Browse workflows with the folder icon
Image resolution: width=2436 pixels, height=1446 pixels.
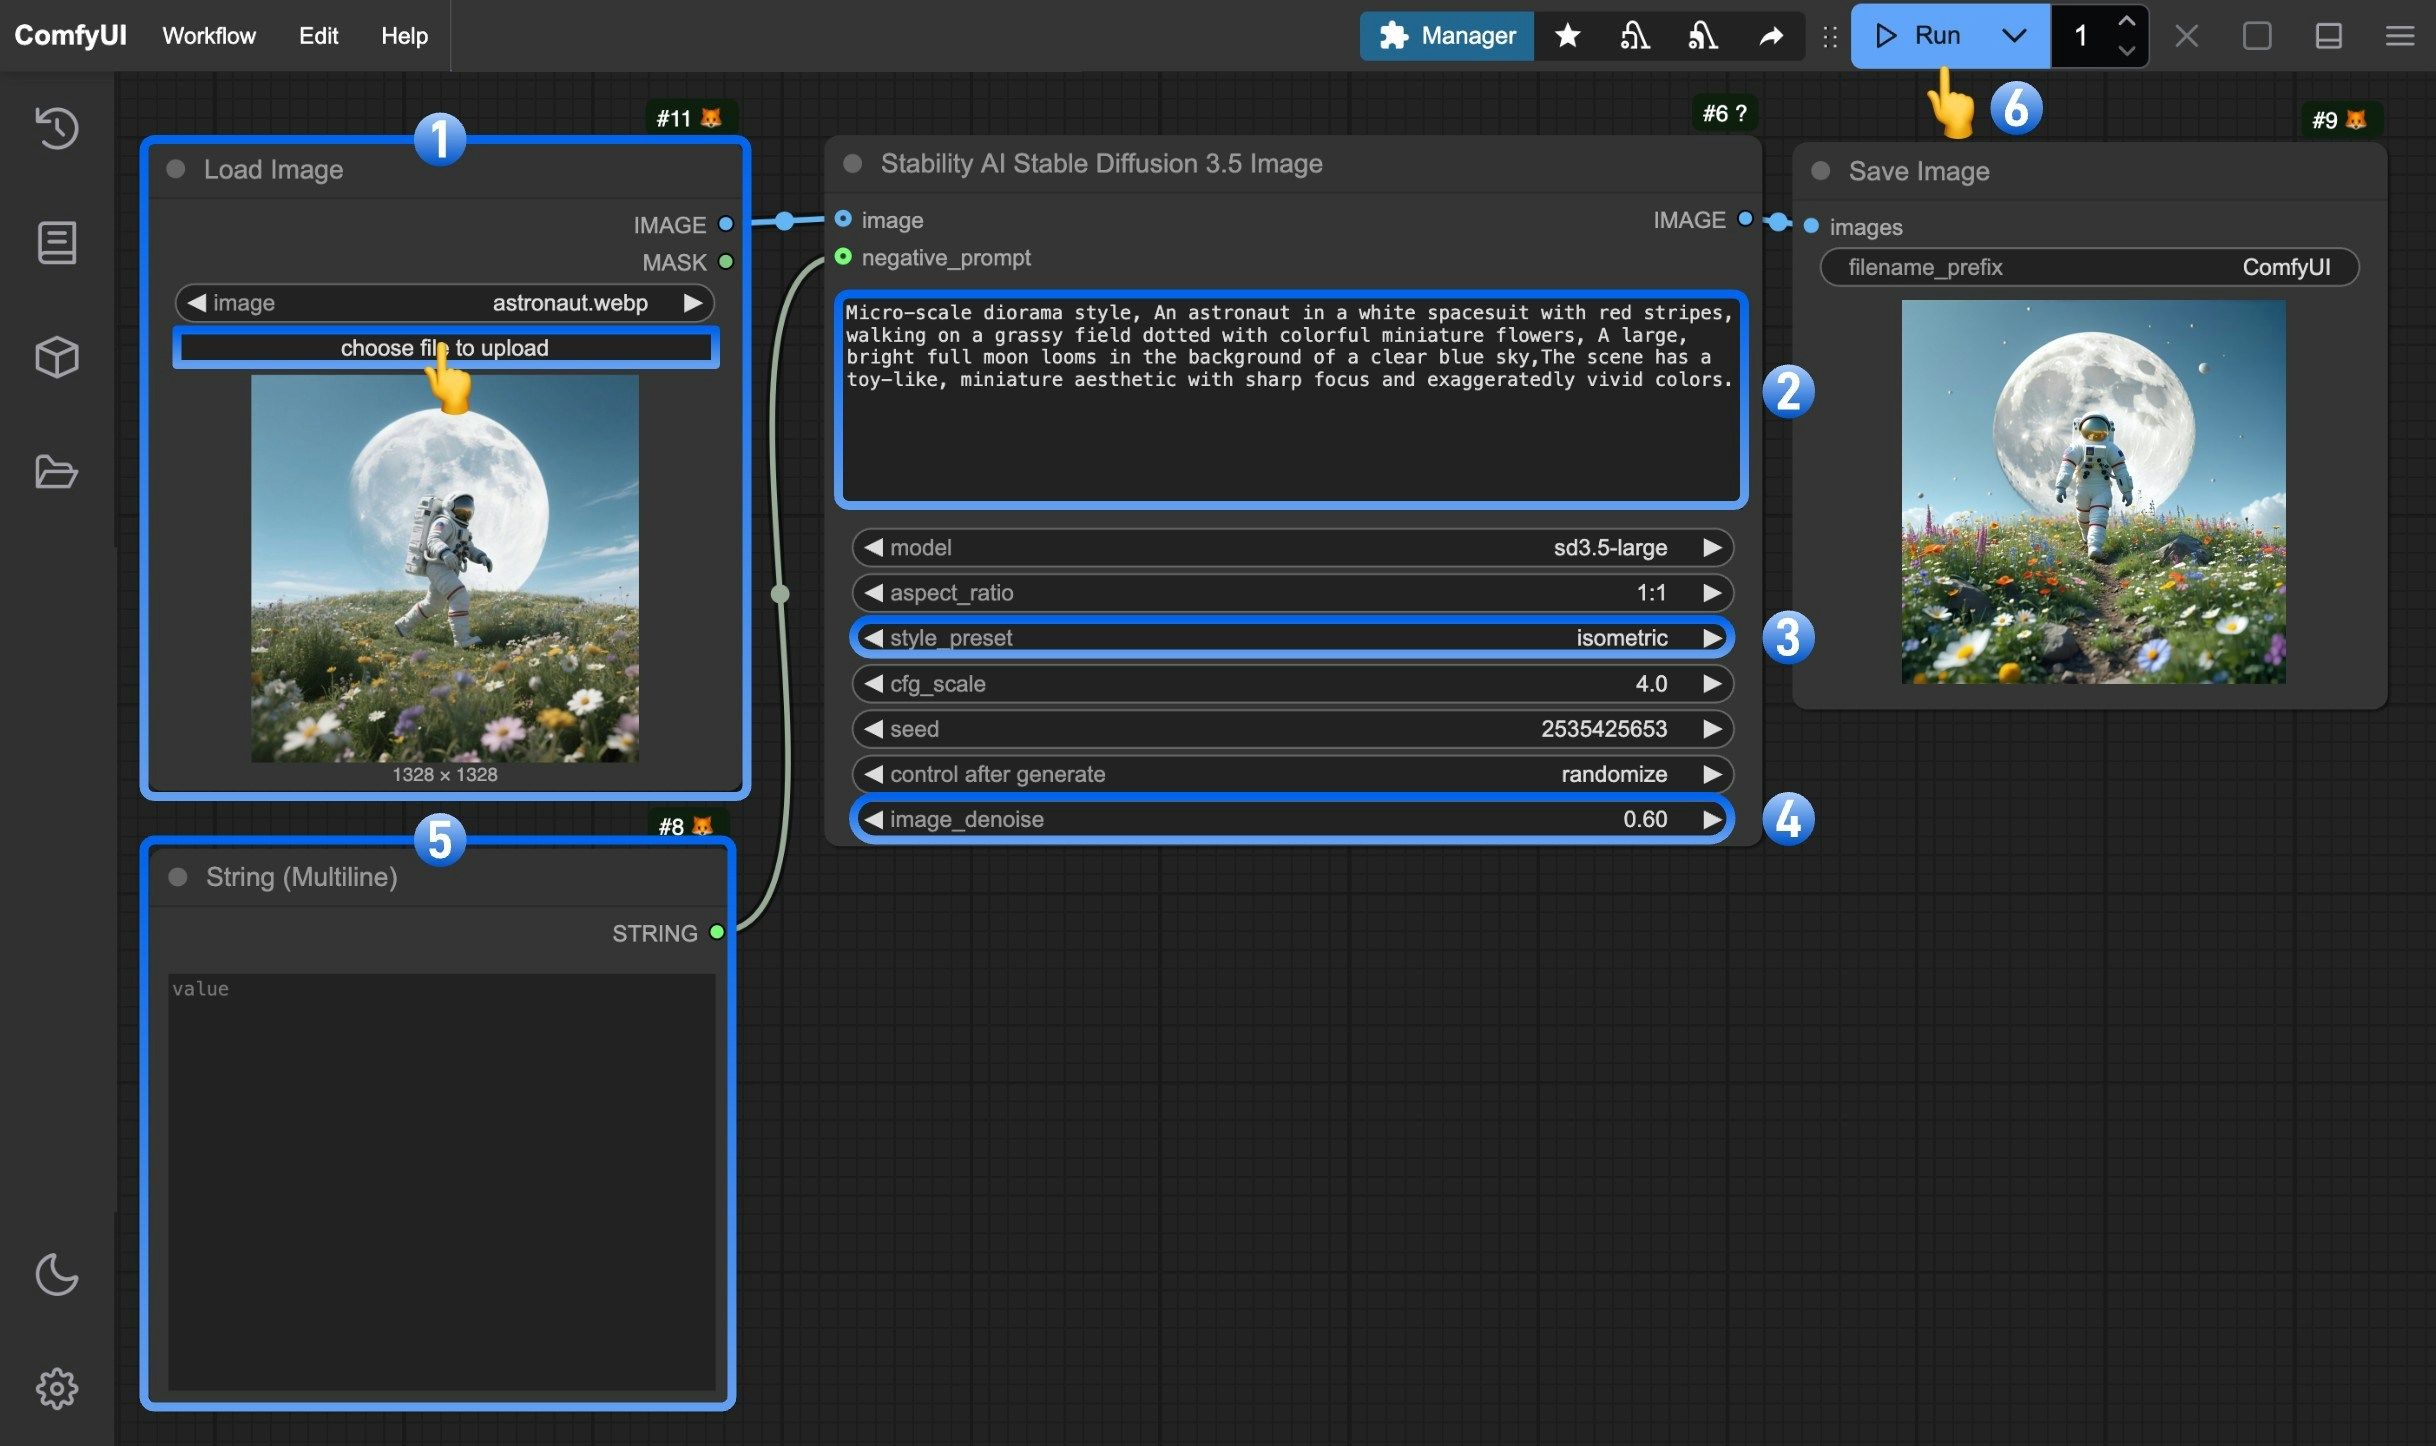click(x=57, y=472)
